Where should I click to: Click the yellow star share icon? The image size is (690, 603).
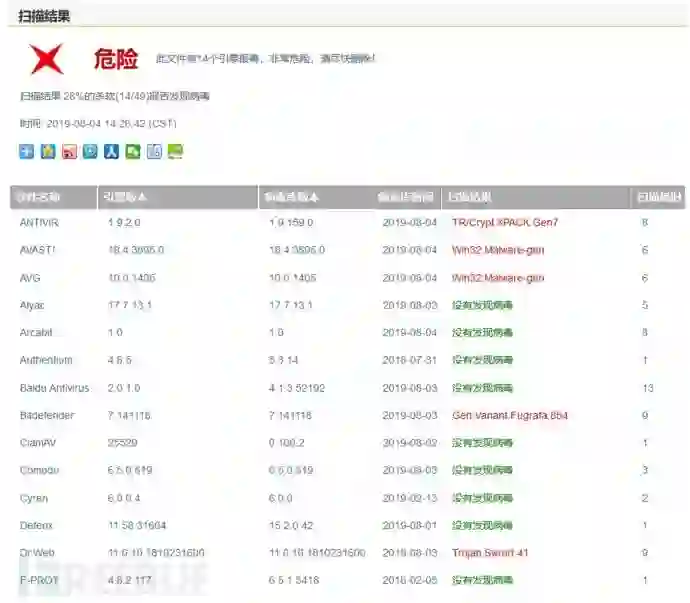[x=48, y=151]
